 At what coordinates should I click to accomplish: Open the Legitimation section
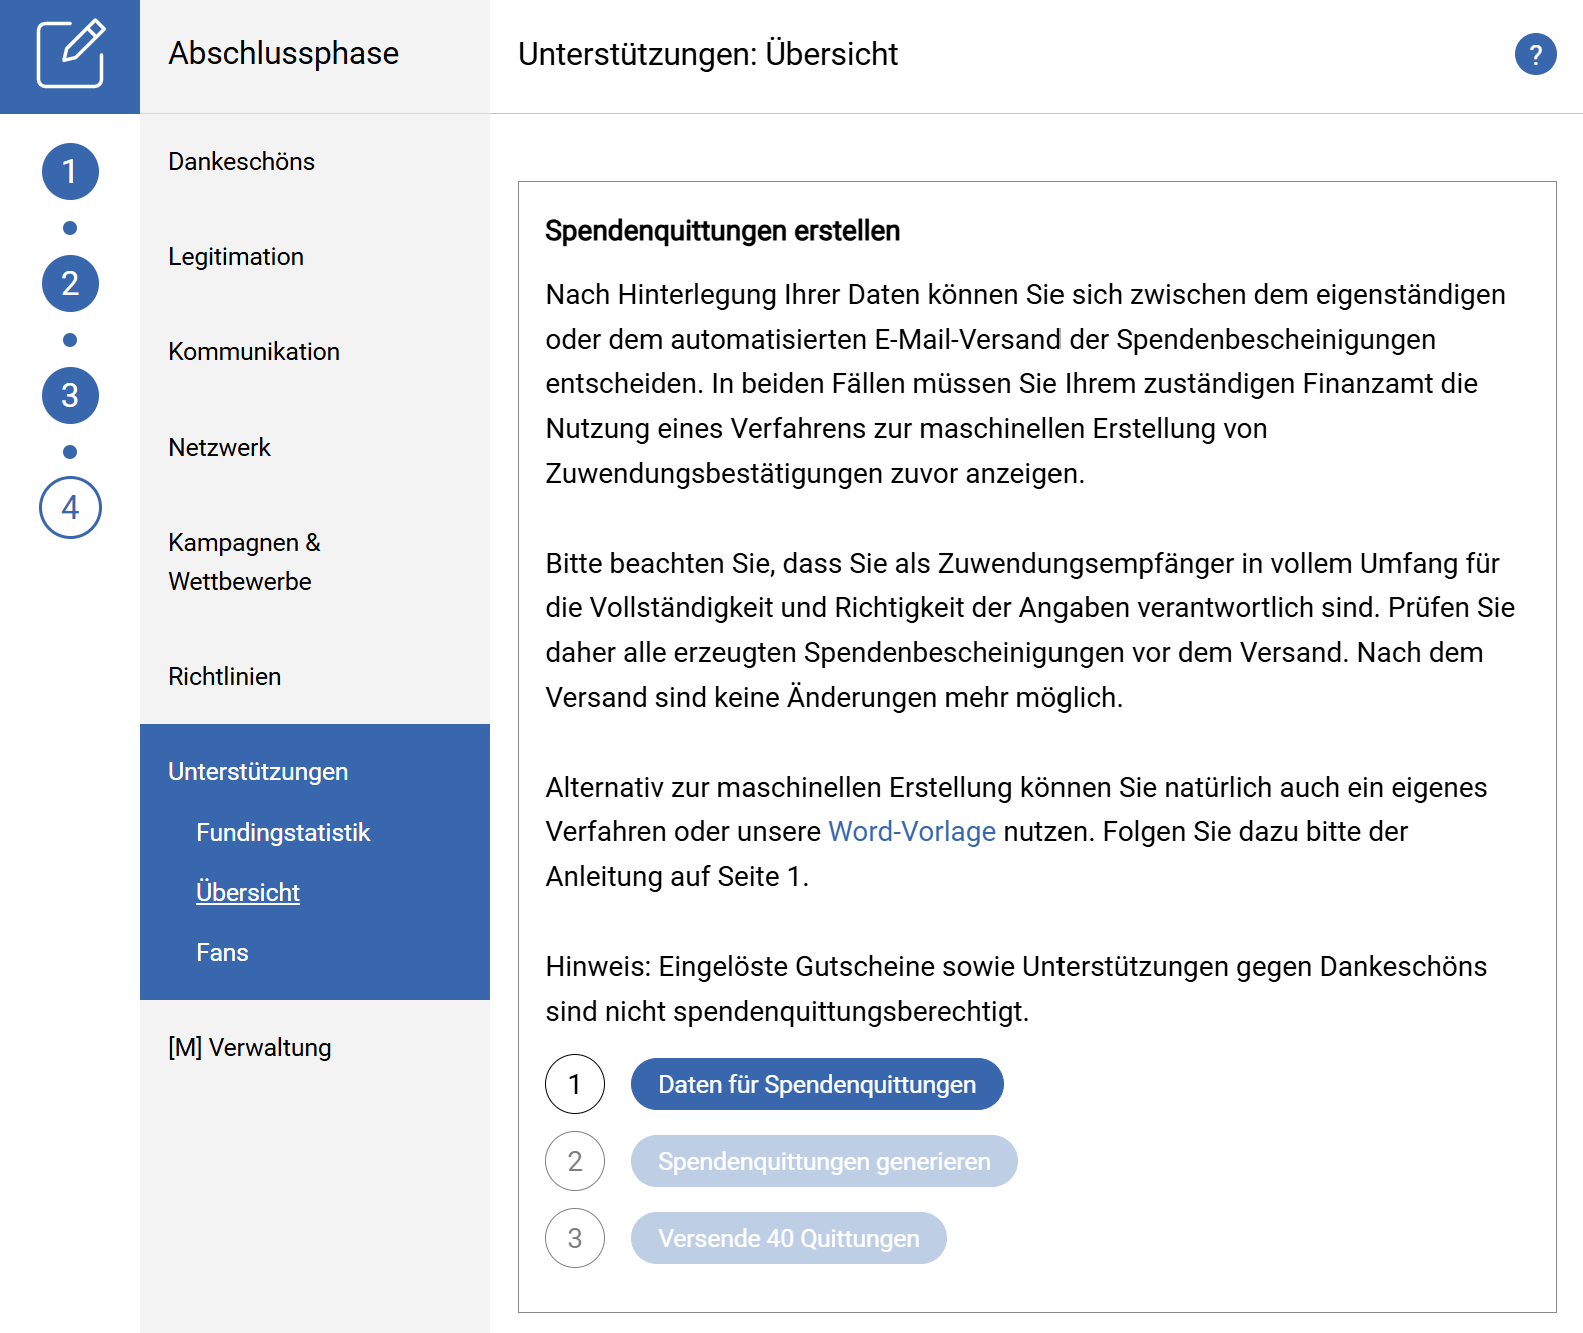tap(236, 256)
